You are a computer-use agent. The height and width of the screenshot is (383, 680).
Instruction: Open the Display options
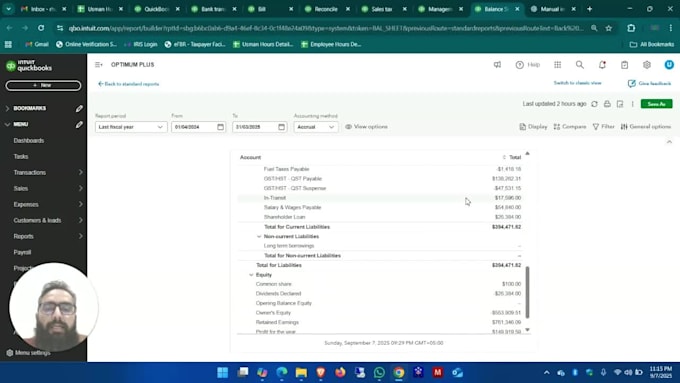tap(533, 127)
